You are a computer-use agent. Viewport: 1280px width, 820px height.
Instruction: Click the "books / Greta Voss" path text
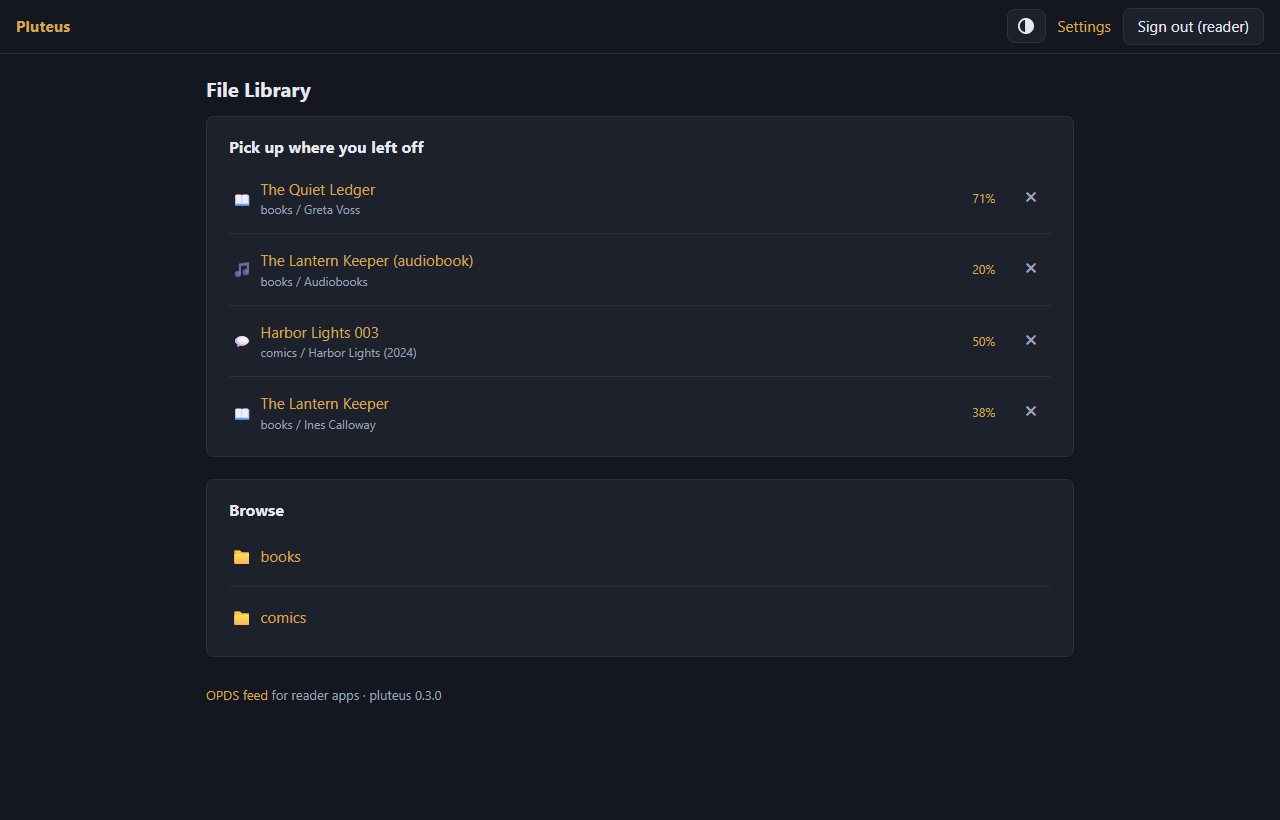pyautogui.click(x=310, y=210)
